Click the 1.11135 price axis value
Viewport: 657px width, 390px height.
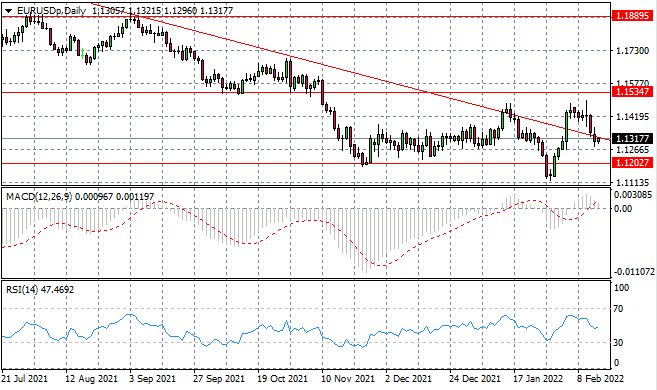632,182
